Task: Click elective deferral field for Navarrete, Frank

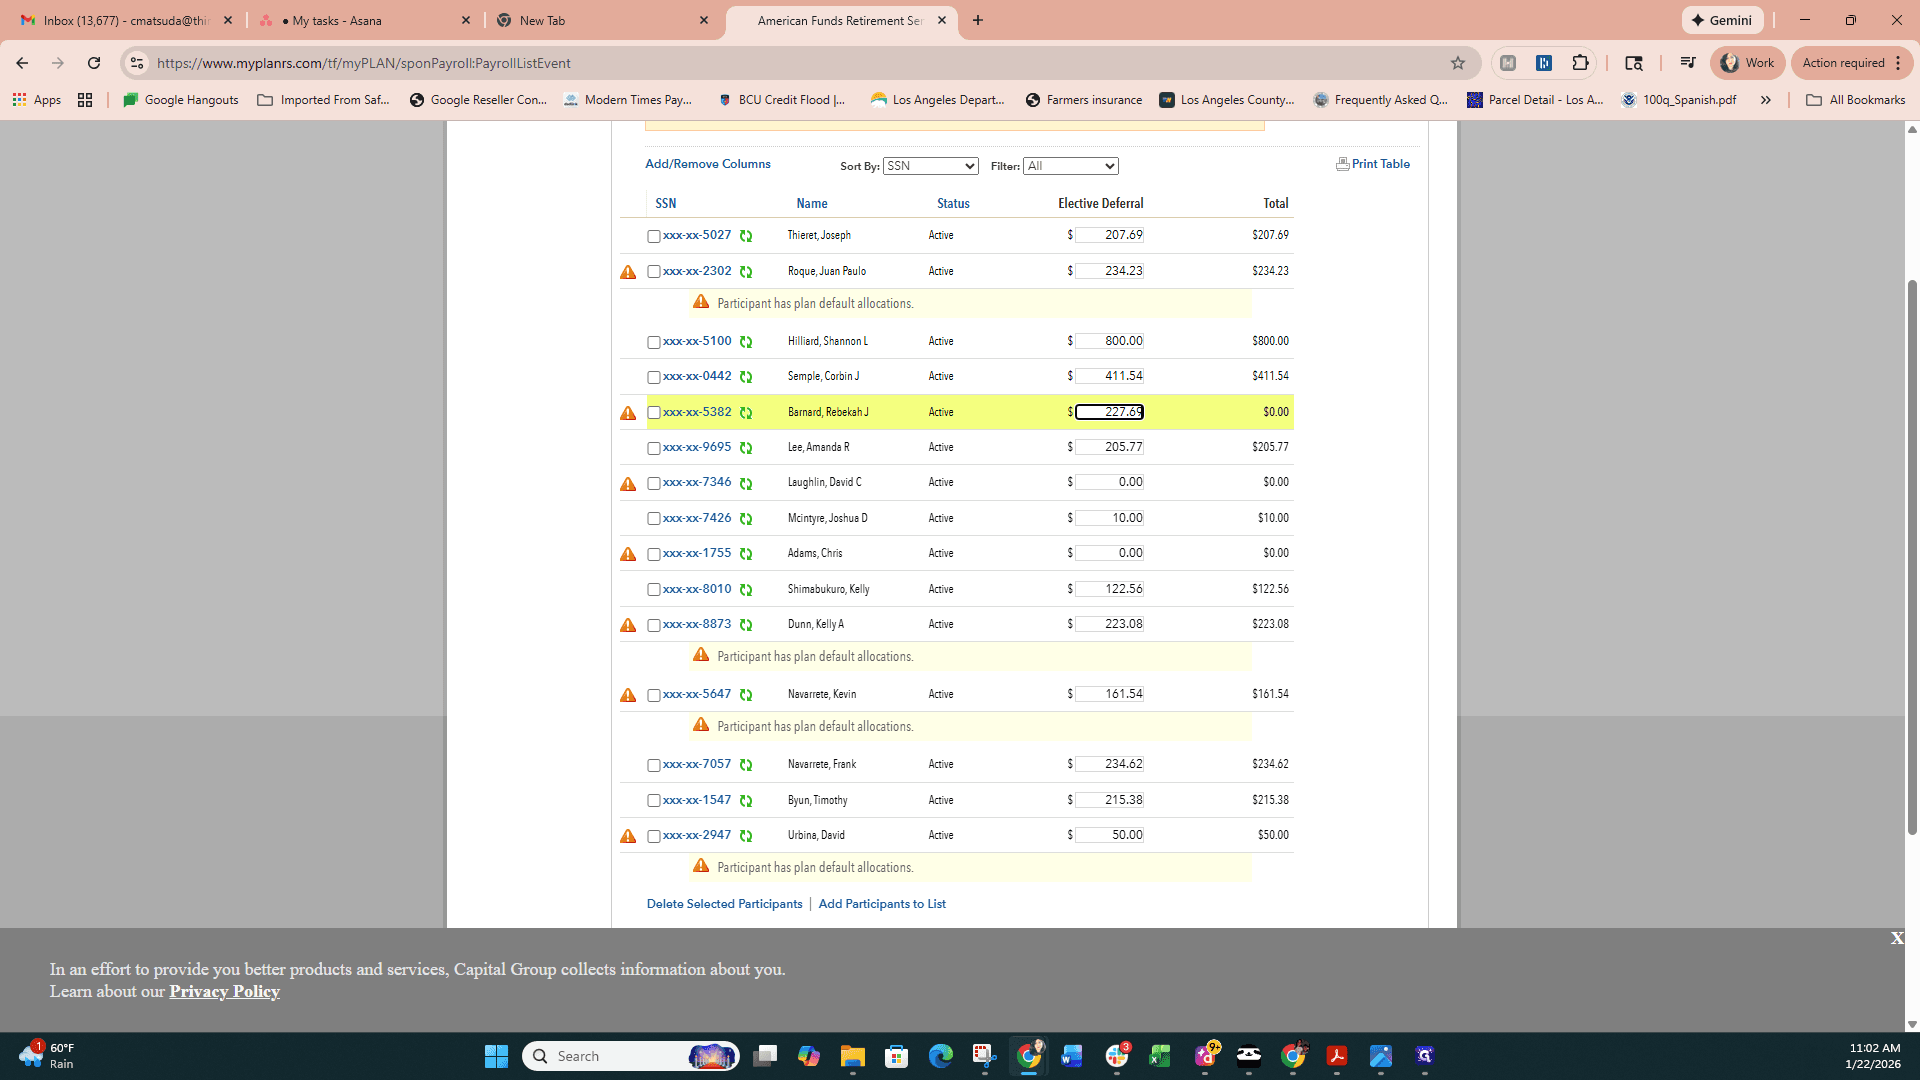Action: (x=1110, y=765)
